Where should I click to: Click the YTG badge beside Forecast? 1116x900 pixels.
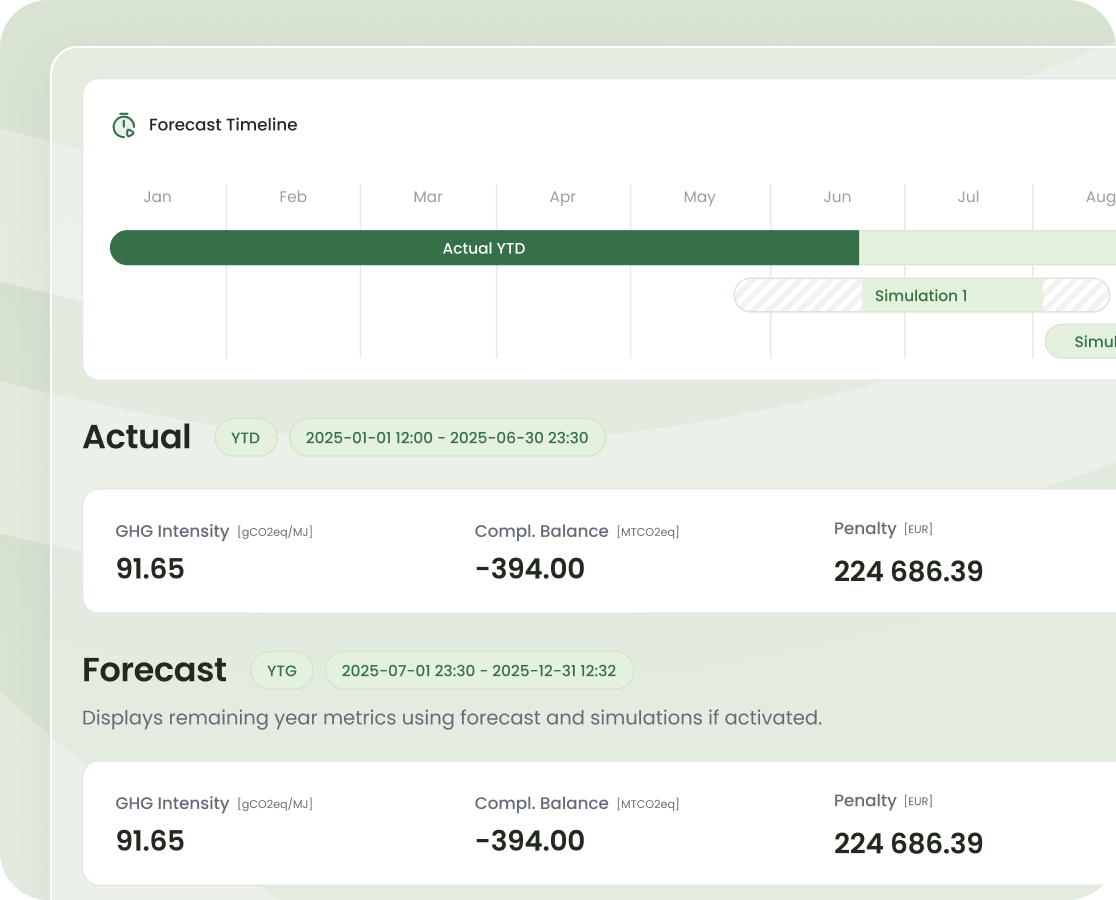(x=282, y=671)
